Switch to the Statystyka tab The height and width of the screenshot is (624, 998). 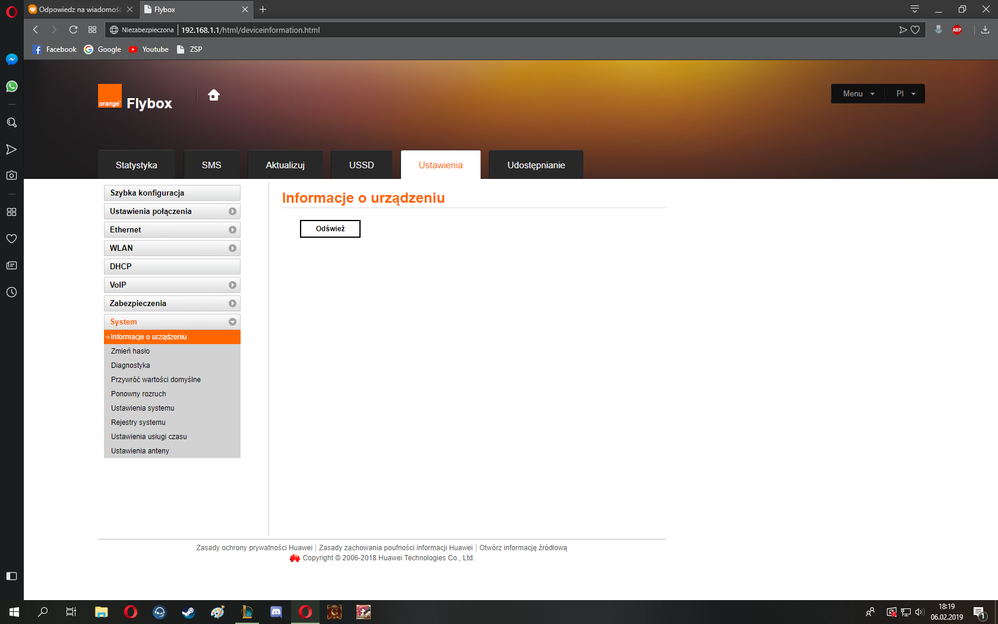(136, 165)
